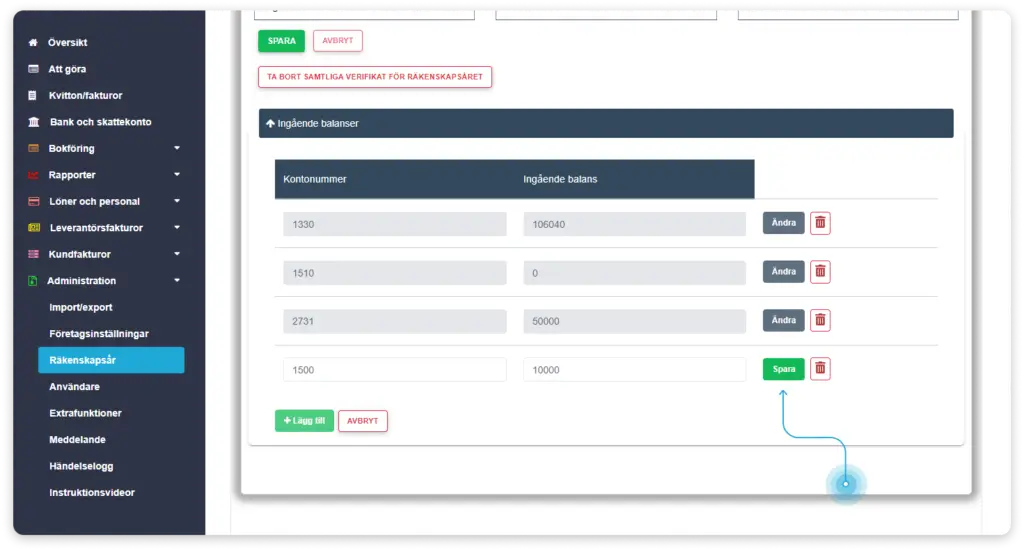The image size is (1024, 551).
Task: Open Användare page
Action: 74,386
